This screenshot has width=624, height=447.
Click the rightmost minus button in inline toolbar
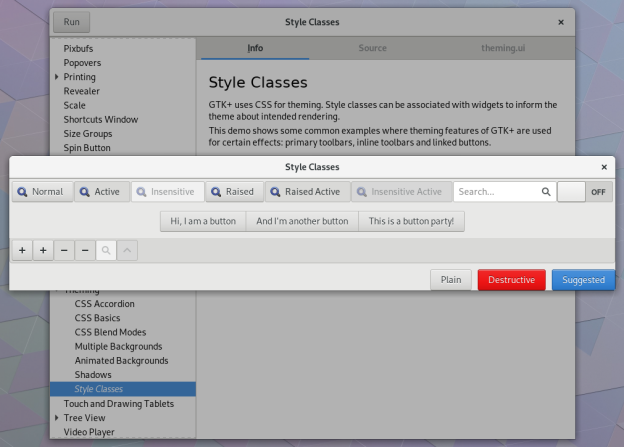(85, 250)
